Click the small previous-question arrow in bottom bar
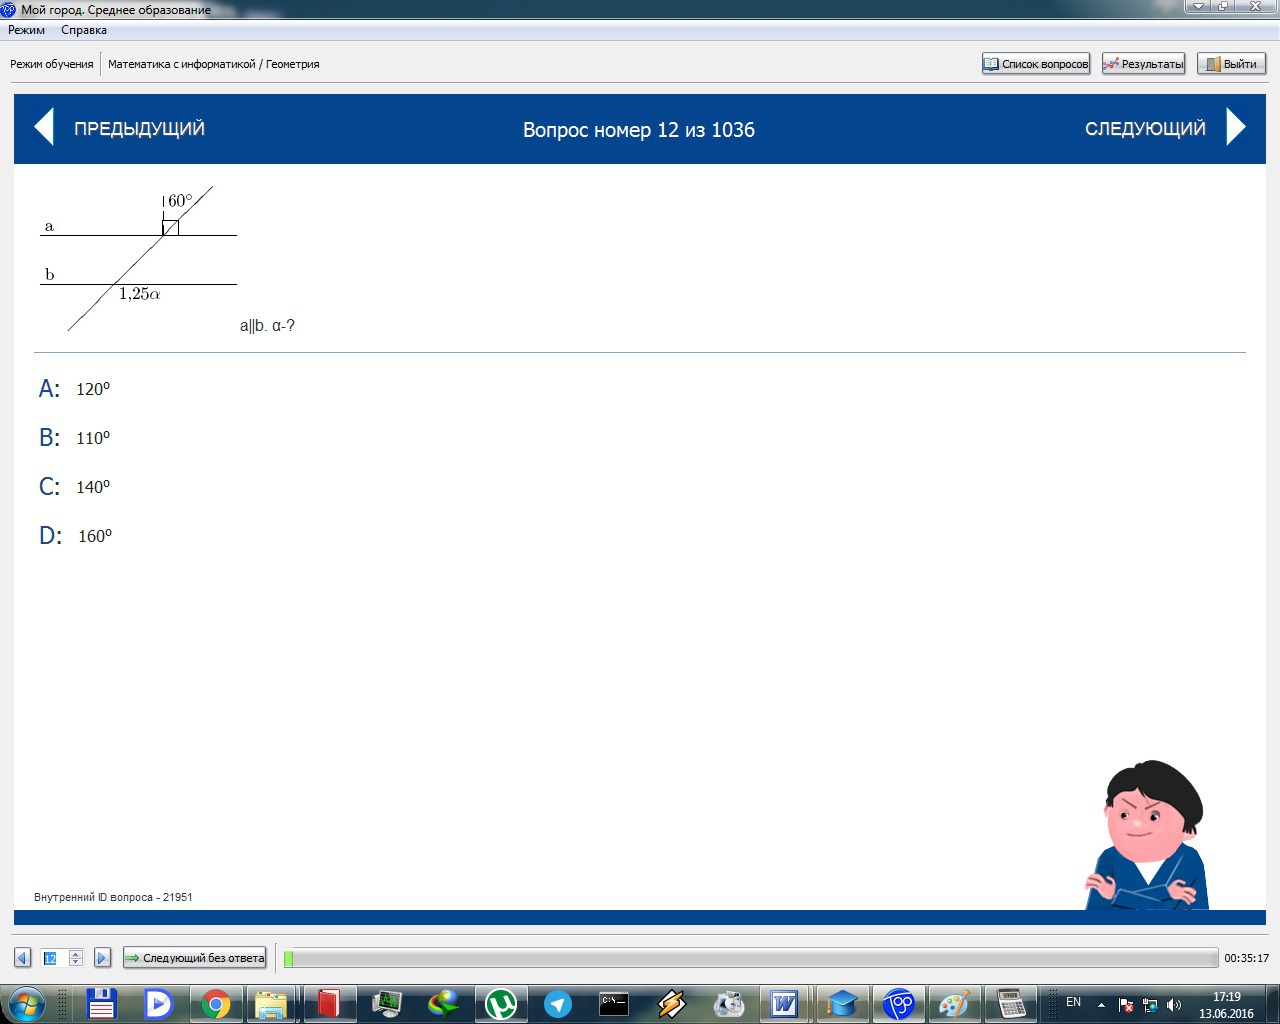The width and height of the screenshot is (1280, 1024). [x=22, y=958]
